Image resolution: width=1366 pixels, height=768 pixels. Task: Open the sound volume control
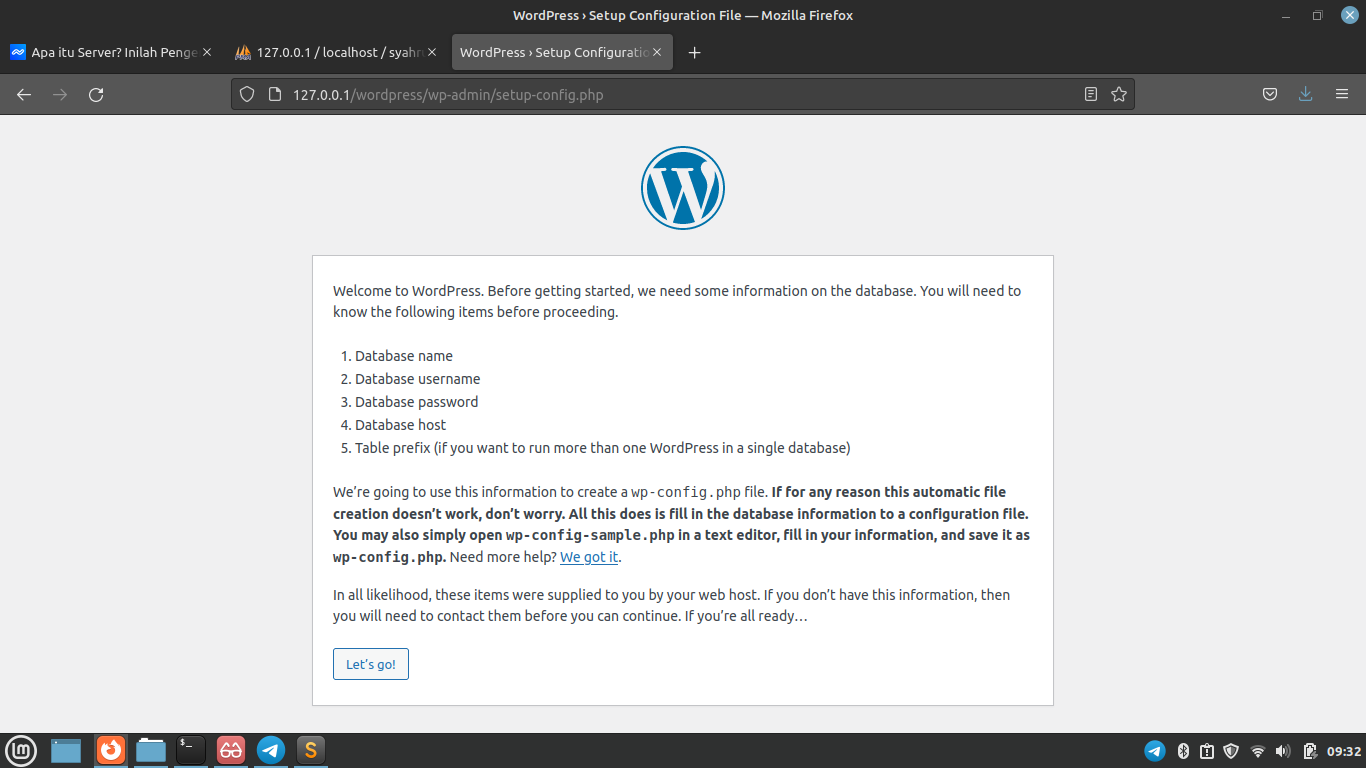pyautogui.click(x=1283, y=751)
